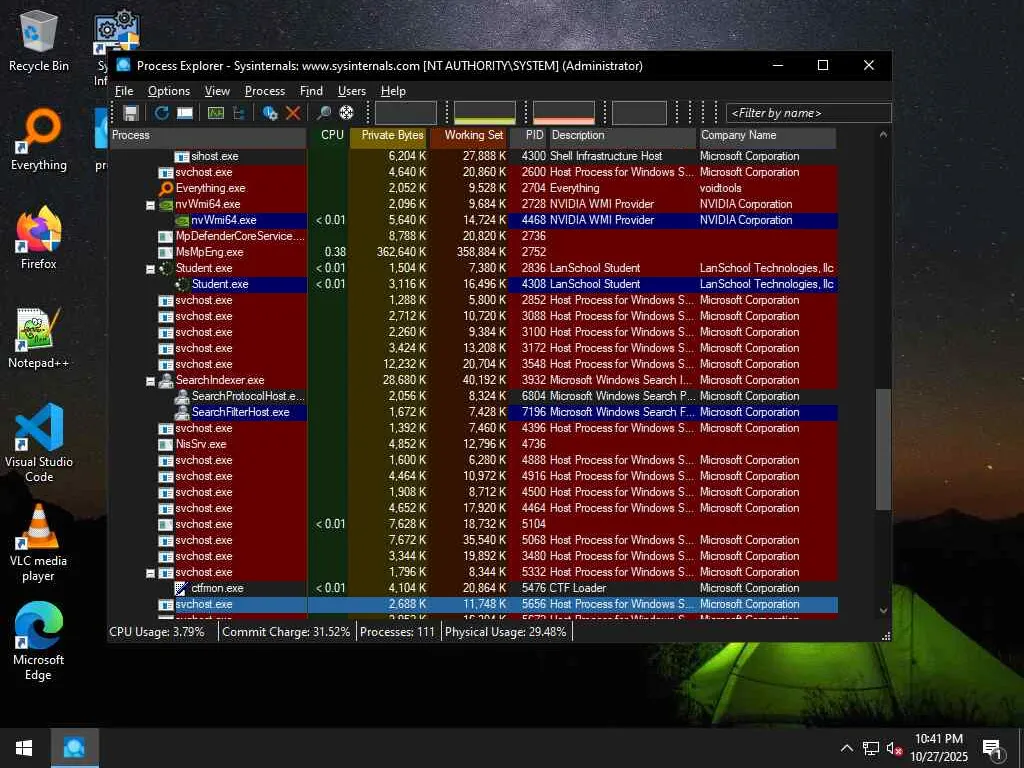Click the SearchFilterHost.exe process icon

pyautogui.click(x=182, y=412)
